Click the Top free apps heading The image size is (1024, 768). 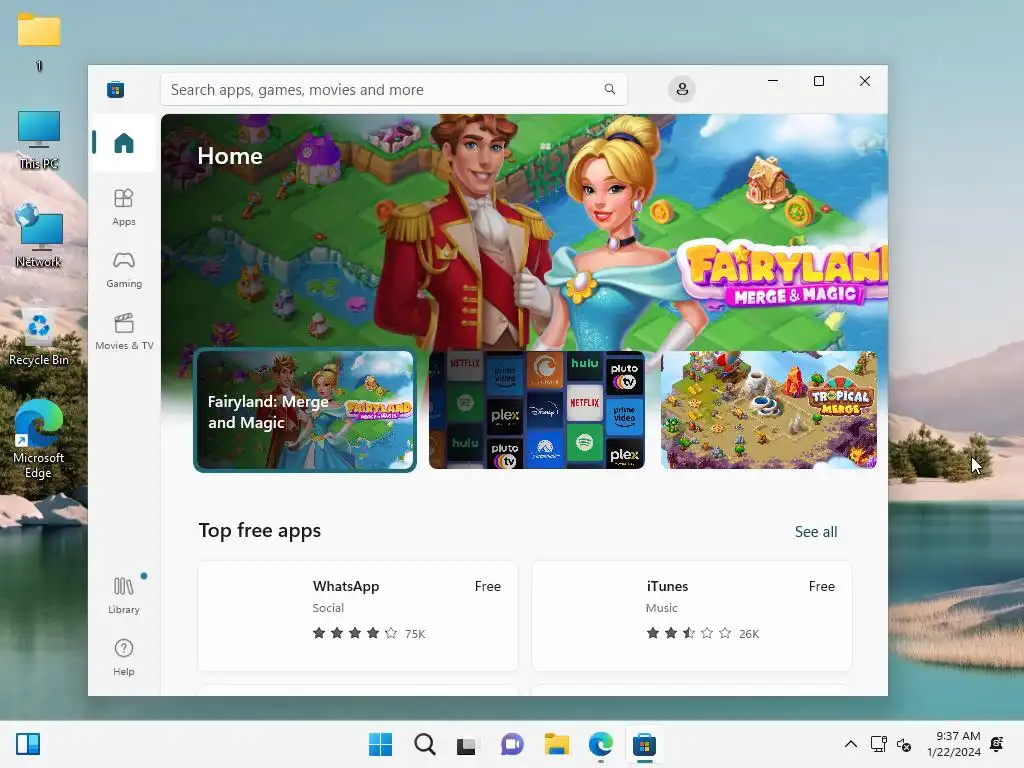[260, 530]
